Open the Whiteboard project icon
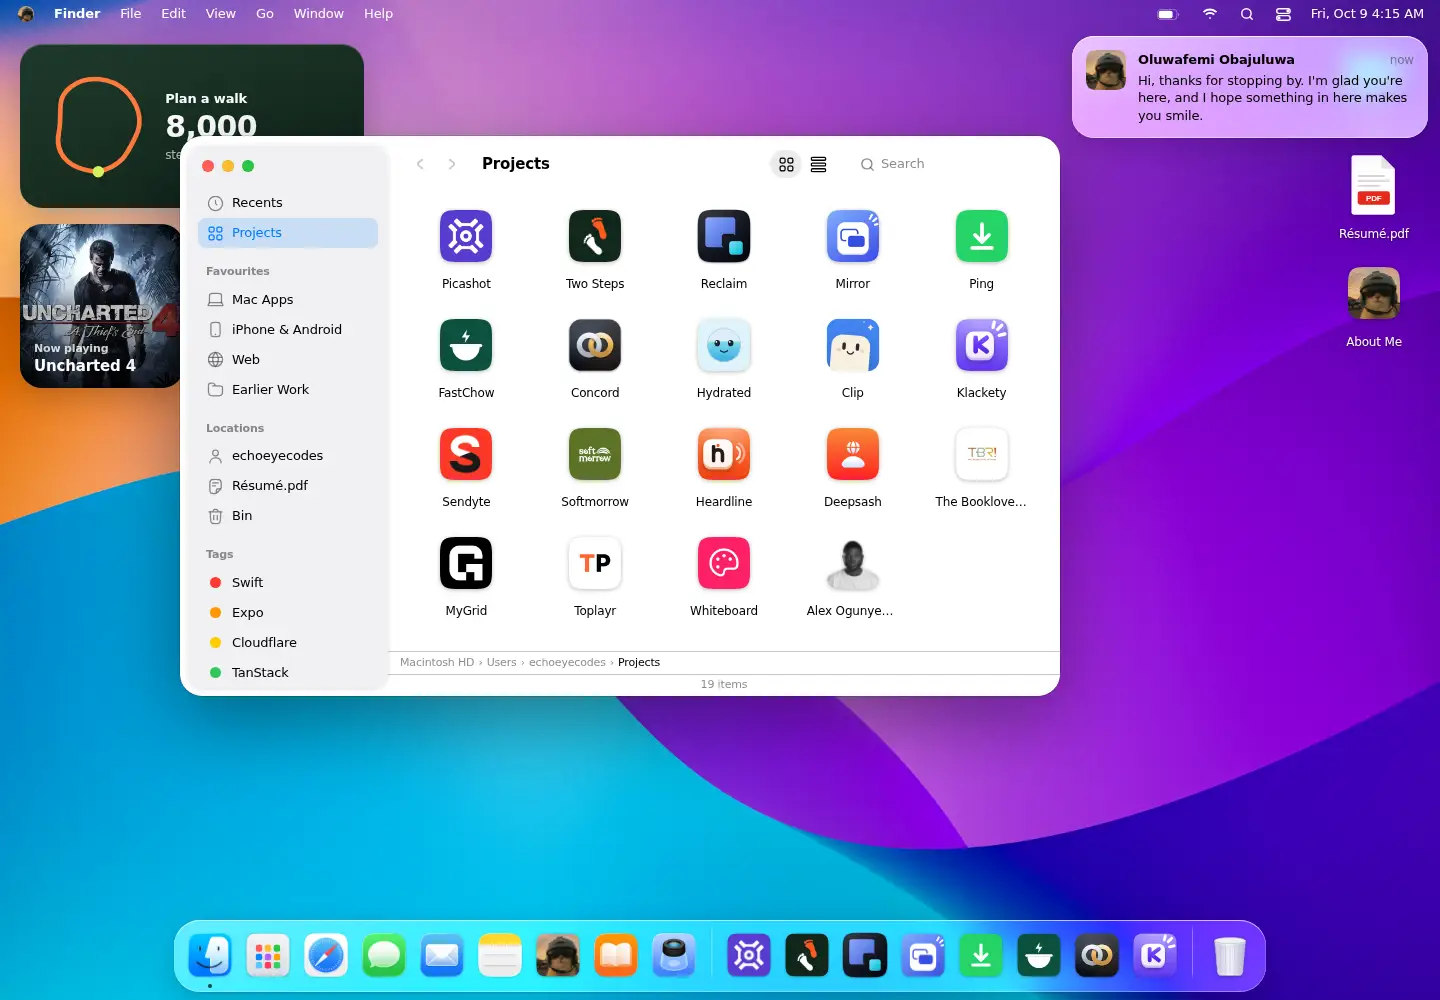 (724, 563)
